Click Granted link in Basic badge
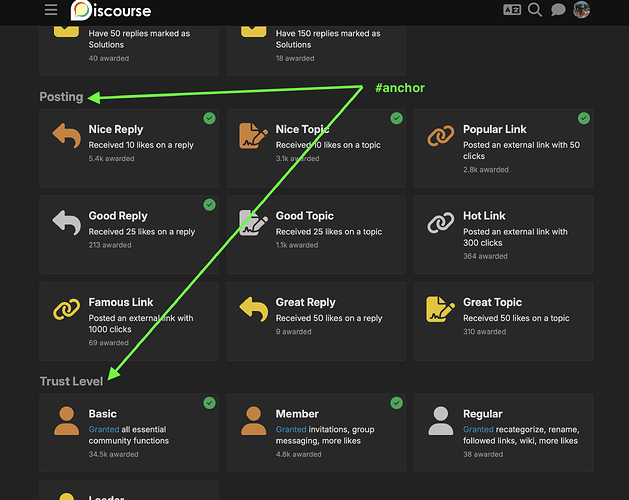 click(x=104, y=429)
